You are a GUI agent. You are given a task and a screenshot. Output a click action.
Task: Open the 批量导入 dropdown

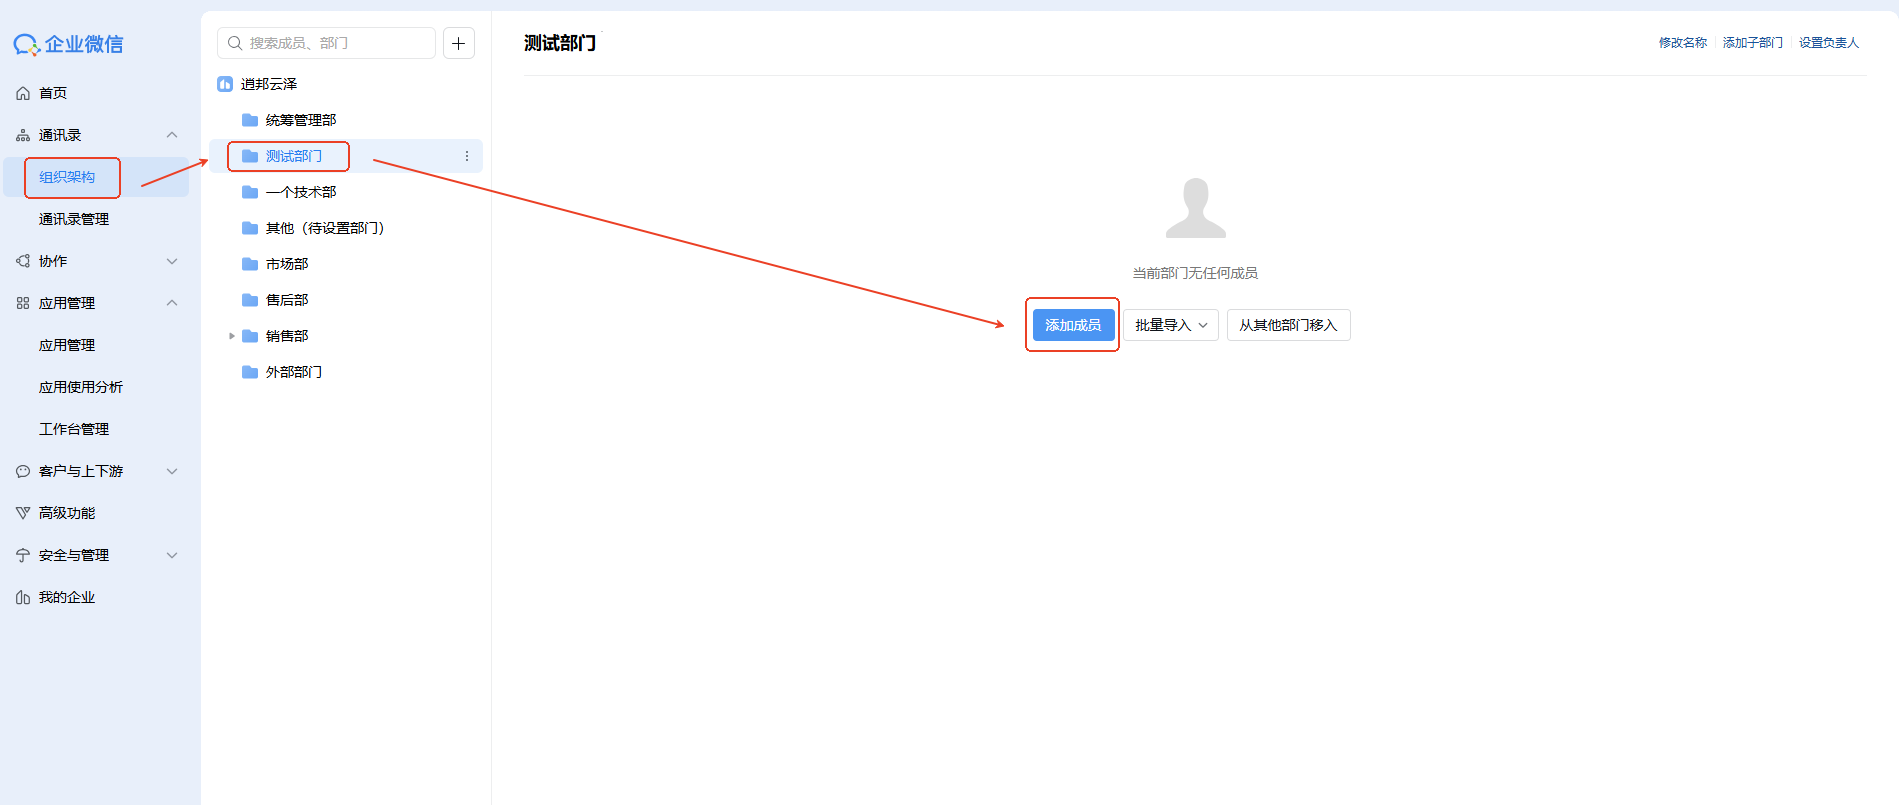click(1170, 325)
